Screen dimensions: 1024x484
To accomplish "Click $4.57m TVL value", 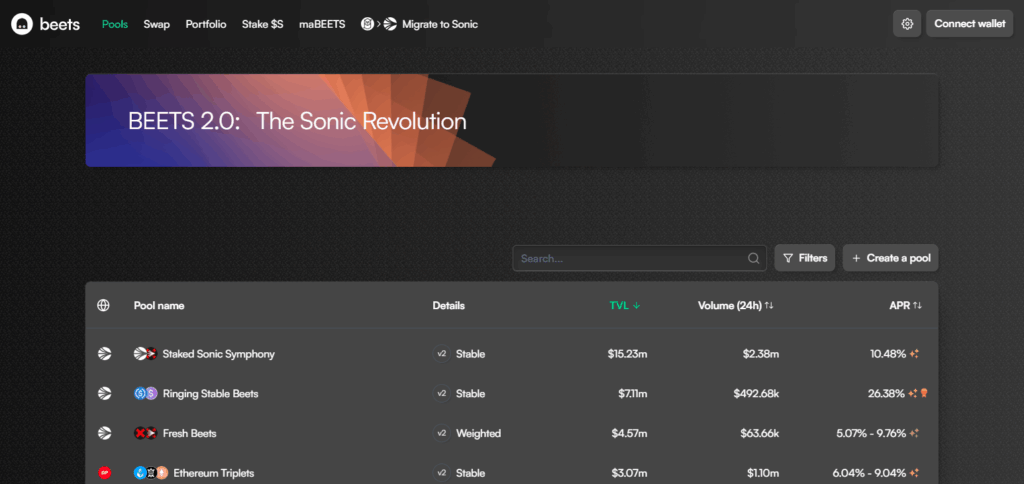I will (630, 433).
